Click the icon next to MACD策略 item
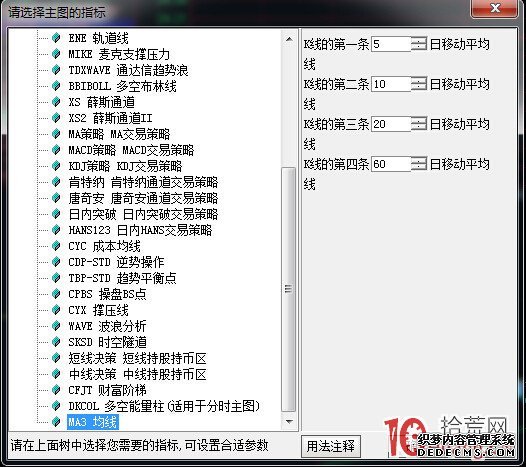Viewport: 526px width, 467px height. pyautogui.click(x=56, y=150)
